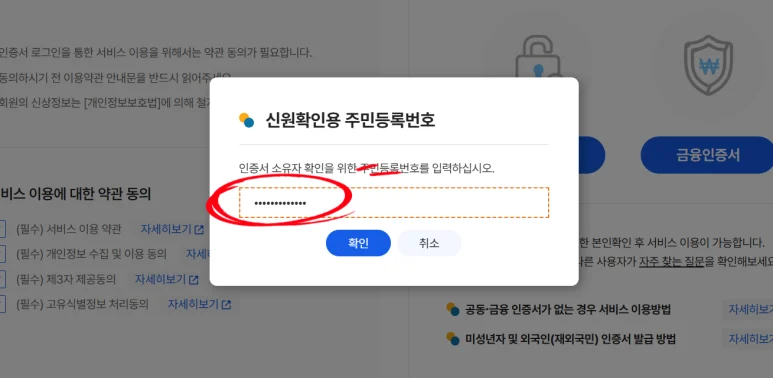The width and height of the screenshot is (773, 378).
Task: Check the 고유식별정보 처리동의 checkbox
Action: (x=1, y=304)
